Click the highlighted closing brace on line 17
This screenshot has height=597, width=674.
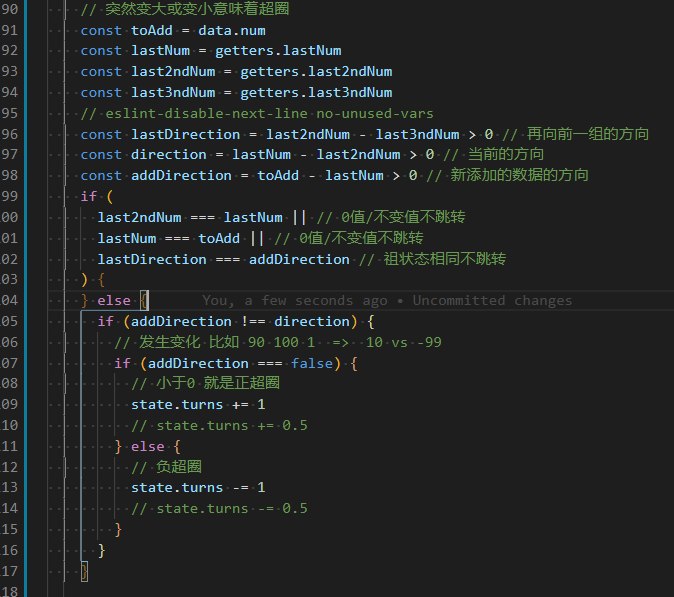point(85,571)
